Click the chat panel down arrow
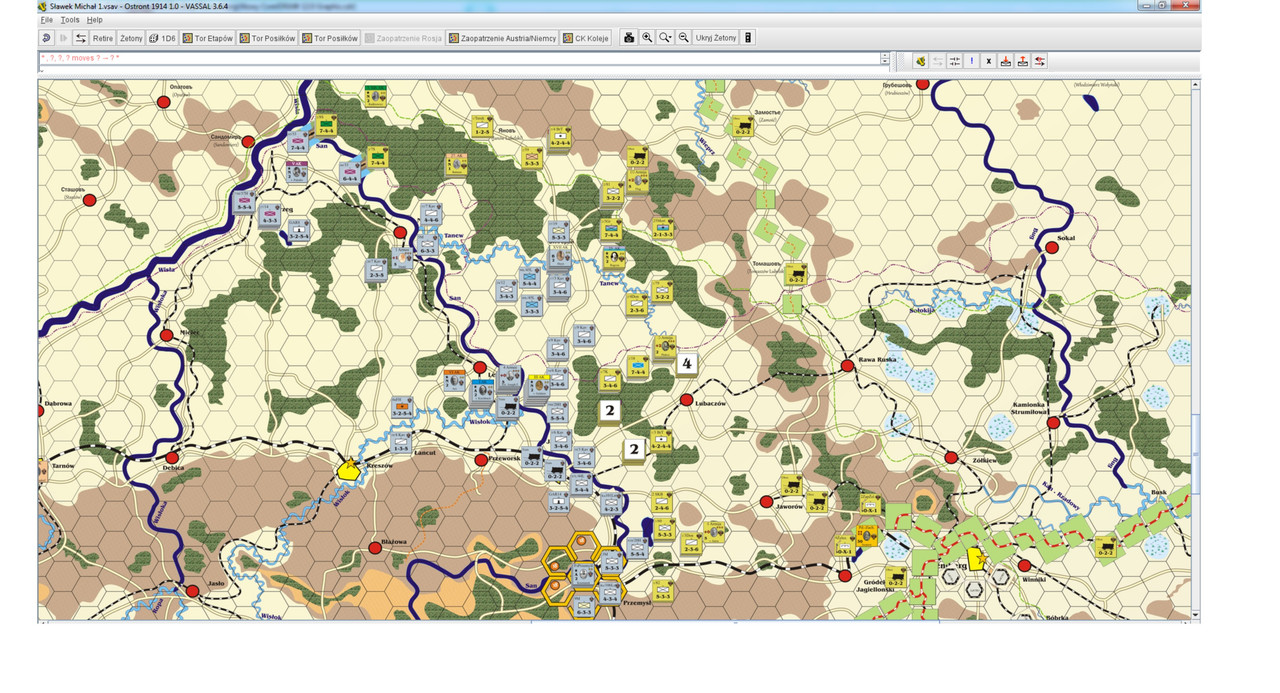The height and width of the screenshot is (693, 1280). (x=885, y=63)
